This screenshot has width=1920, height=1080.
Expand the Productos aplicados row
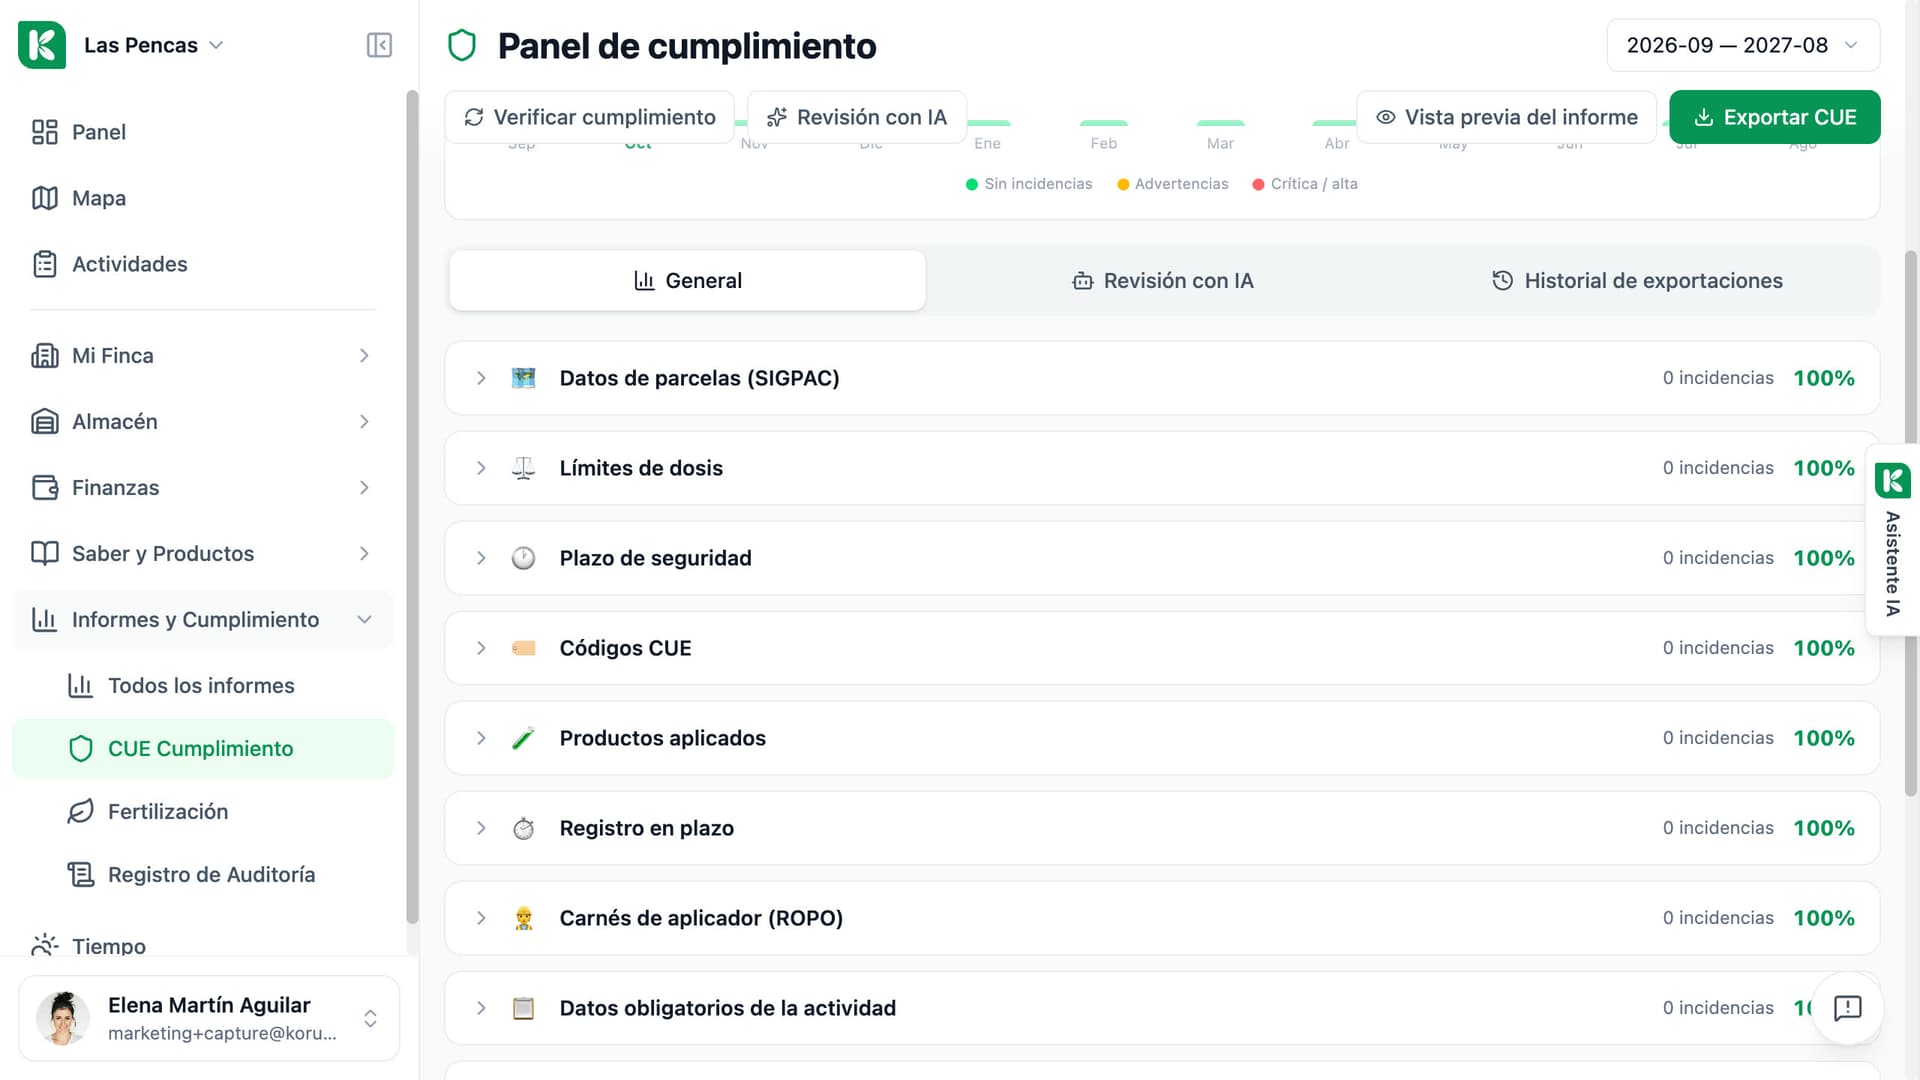tap(481, 738)
